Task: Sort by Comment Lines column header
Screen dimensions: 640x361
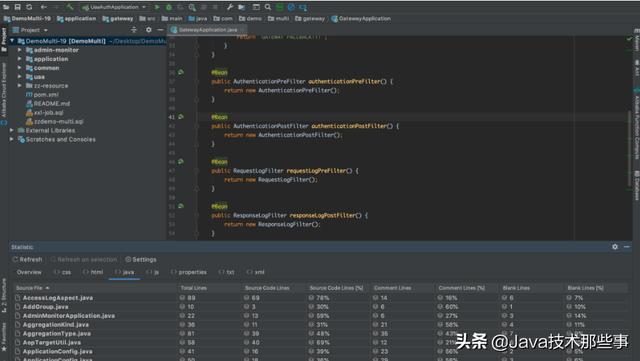Action: 403,288
